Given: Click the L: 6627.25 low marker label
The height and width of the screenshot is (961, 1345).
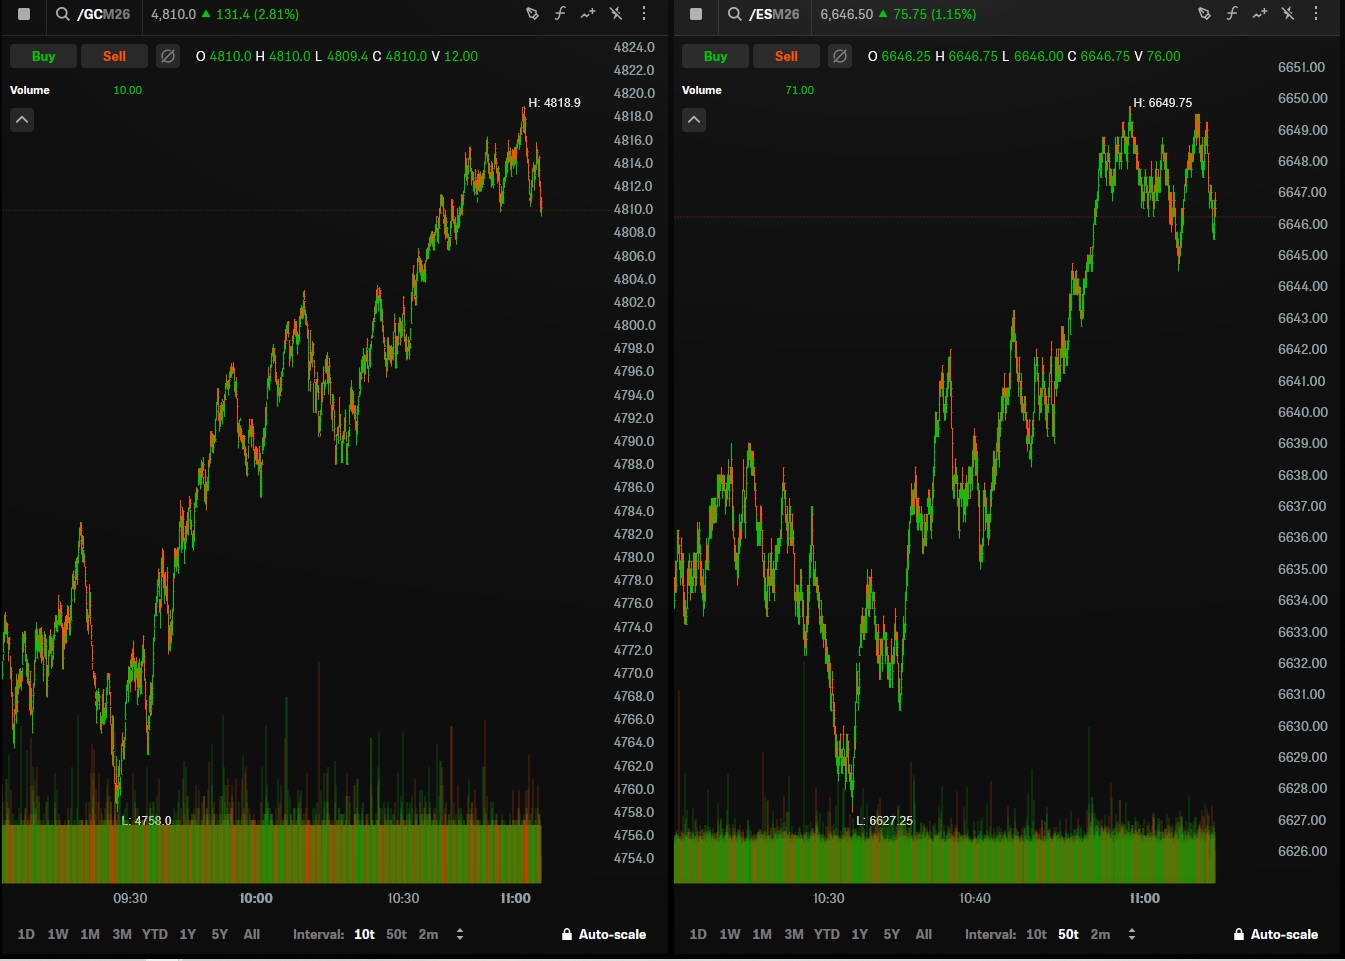Looking at the screenshot, I should pyautogui.click(x=885, y=820).
